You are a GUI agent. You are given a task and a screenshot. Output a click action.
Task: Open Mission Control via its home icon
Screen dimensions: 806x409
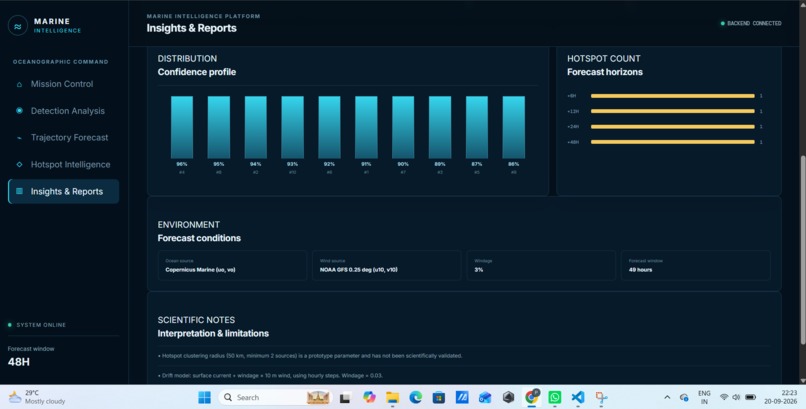(x=20, y=84)
